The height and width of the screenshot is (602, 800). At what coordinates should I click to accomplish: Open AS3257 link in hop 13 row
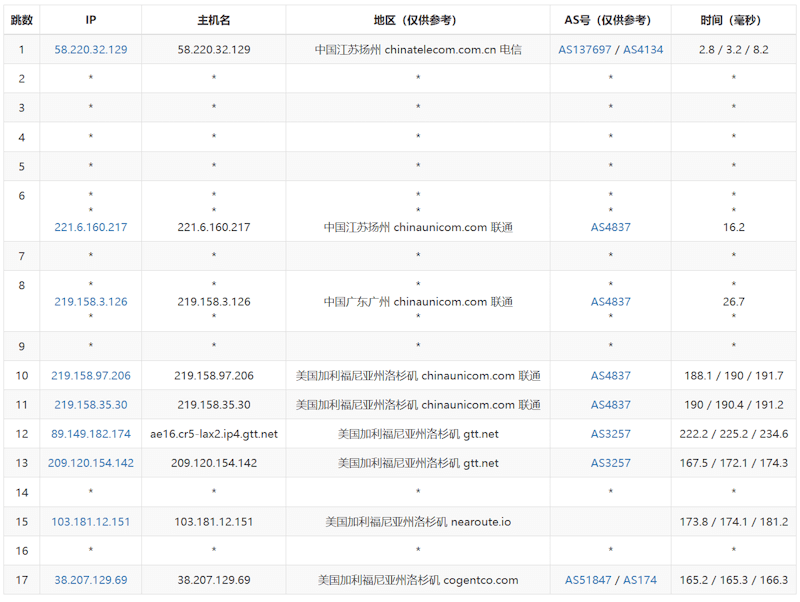(x=611, y=463)
